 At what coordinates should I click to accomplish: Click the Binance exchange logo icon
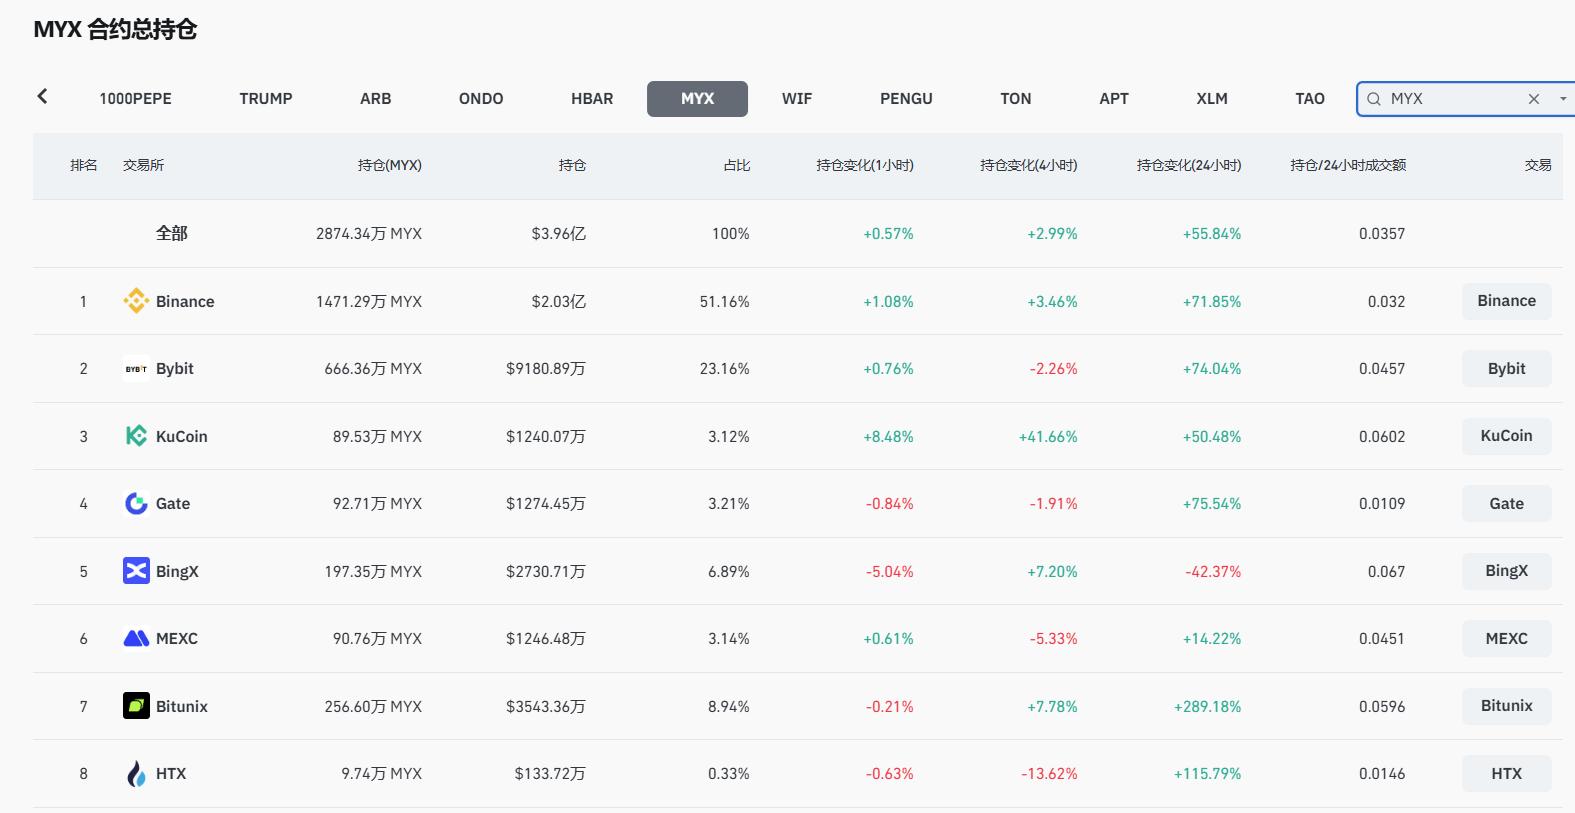click(x=136, y=301)
